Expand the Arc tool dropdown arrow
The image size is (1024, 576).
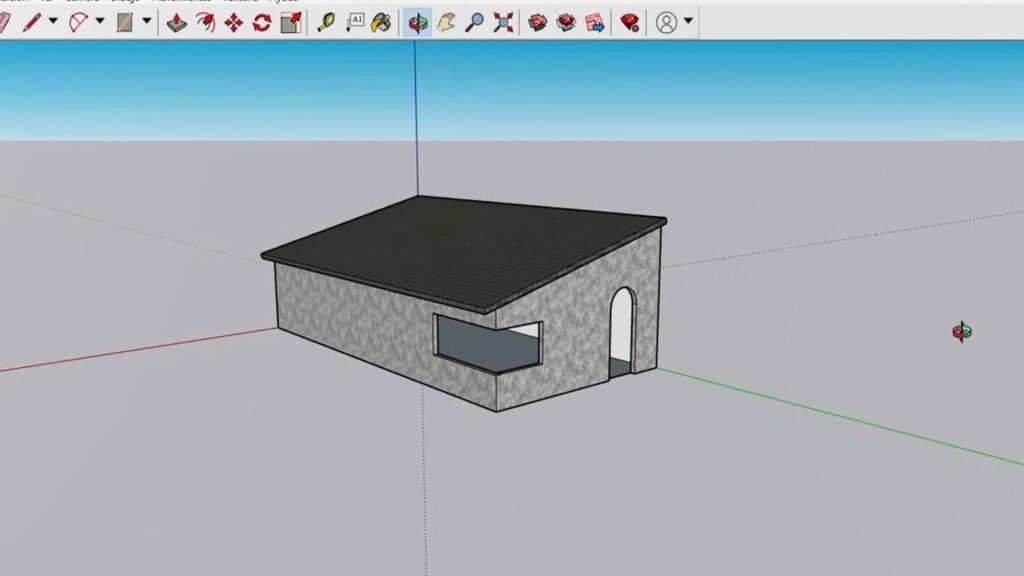coord(100,22)
